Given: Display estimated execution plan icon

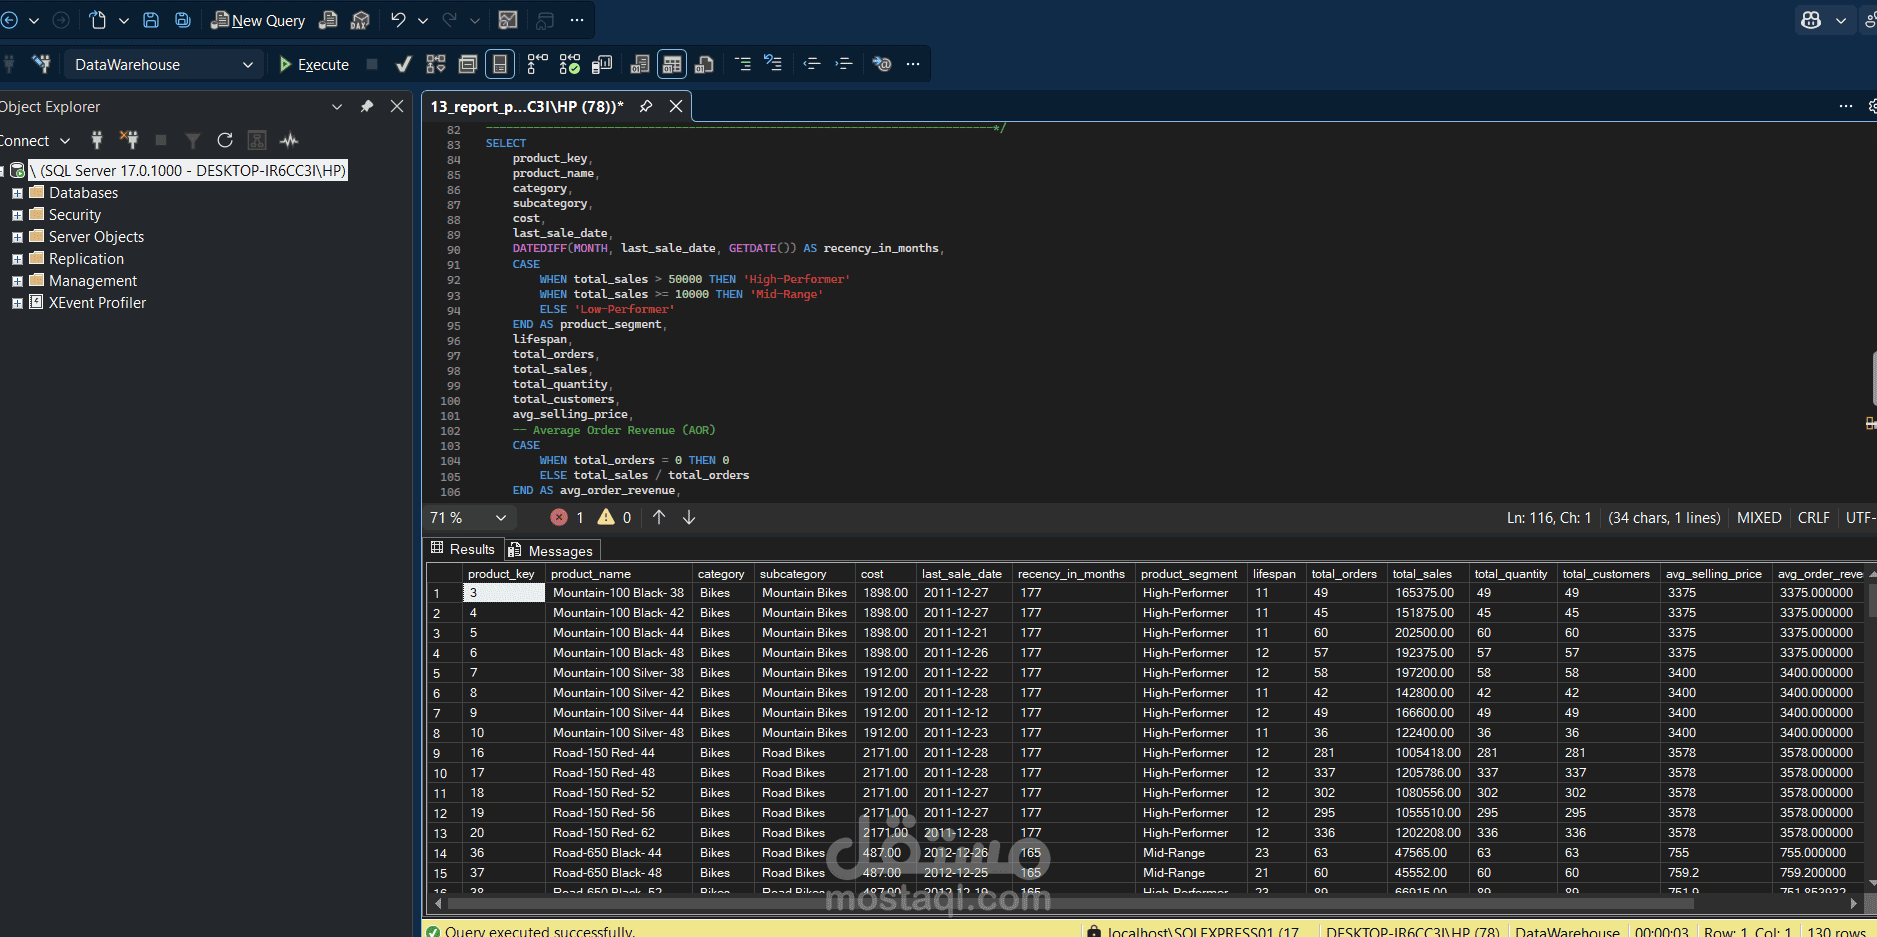Looking at the screenshot, I should 436,64.
